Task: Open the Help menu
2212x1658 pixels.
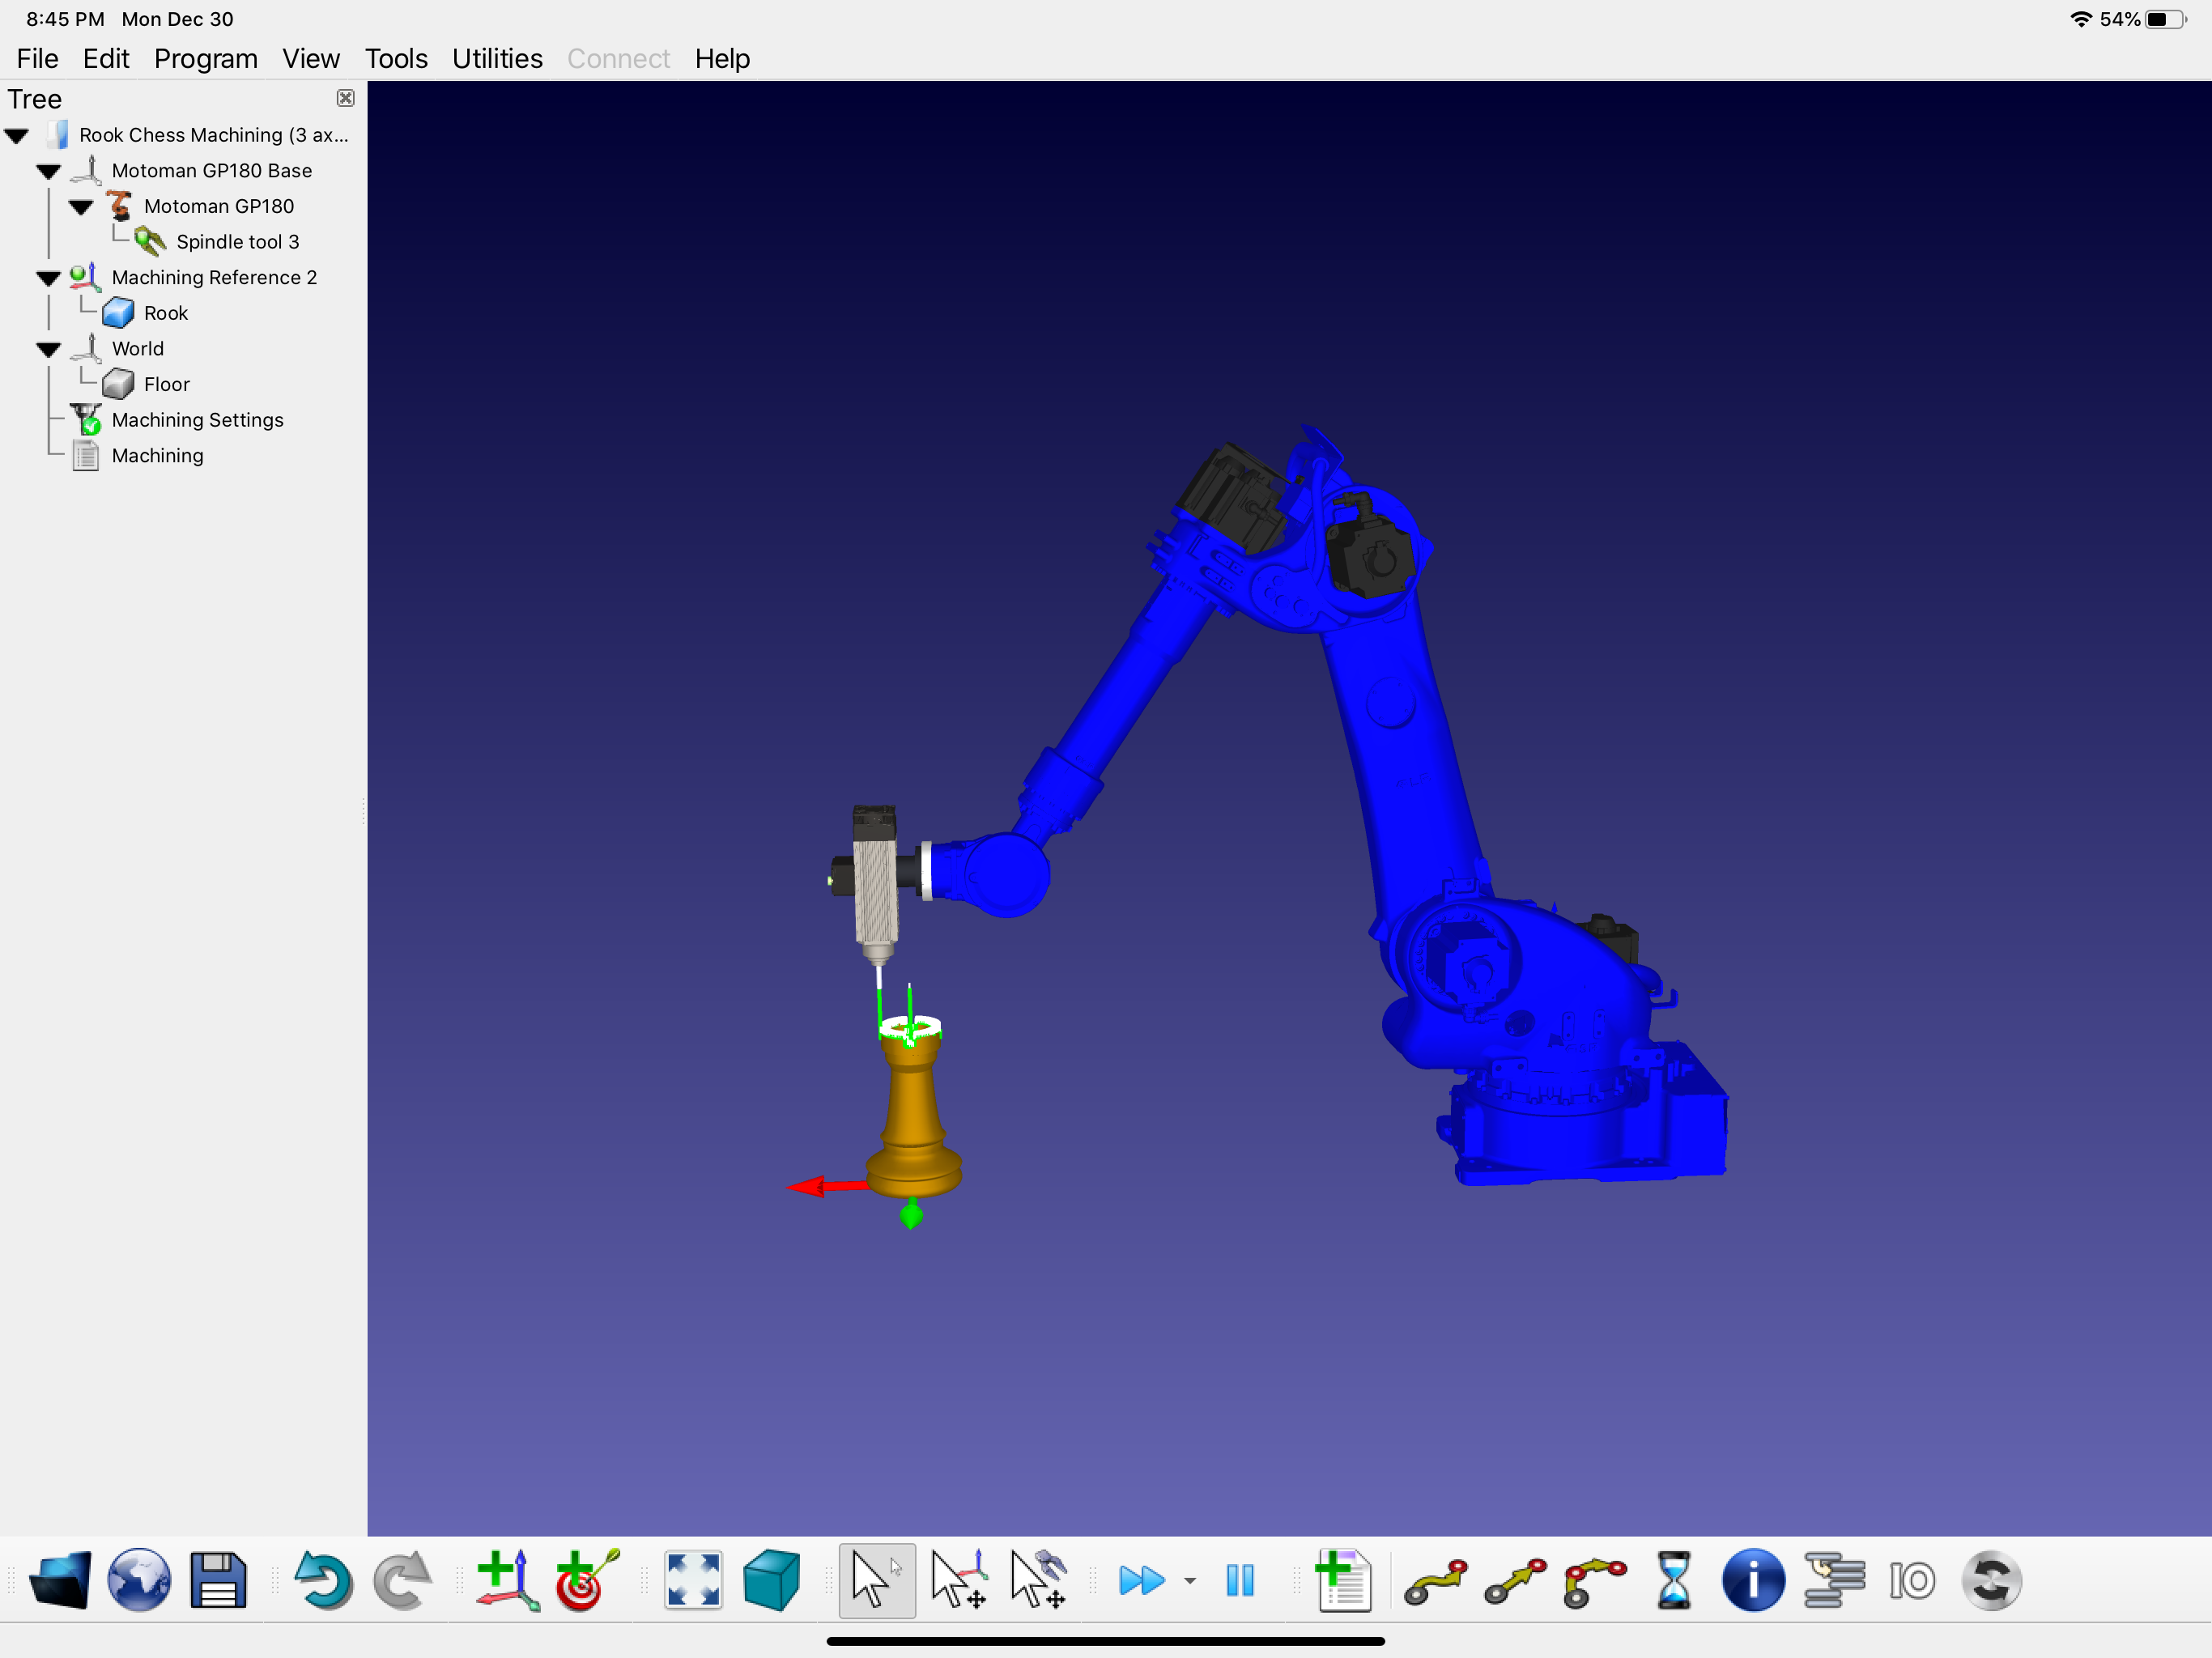Action: click(x=722, y=59)
